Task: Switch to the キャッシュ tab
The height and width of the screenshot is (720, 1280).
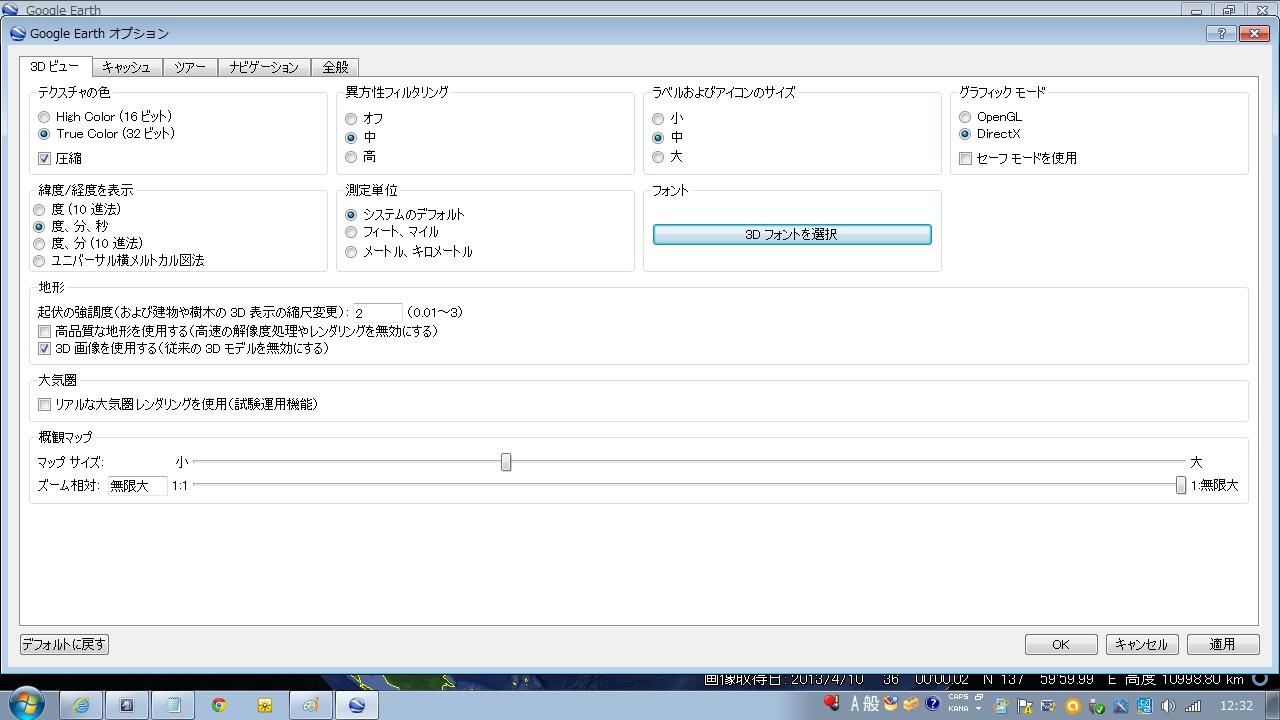Action: pos(126,67)
